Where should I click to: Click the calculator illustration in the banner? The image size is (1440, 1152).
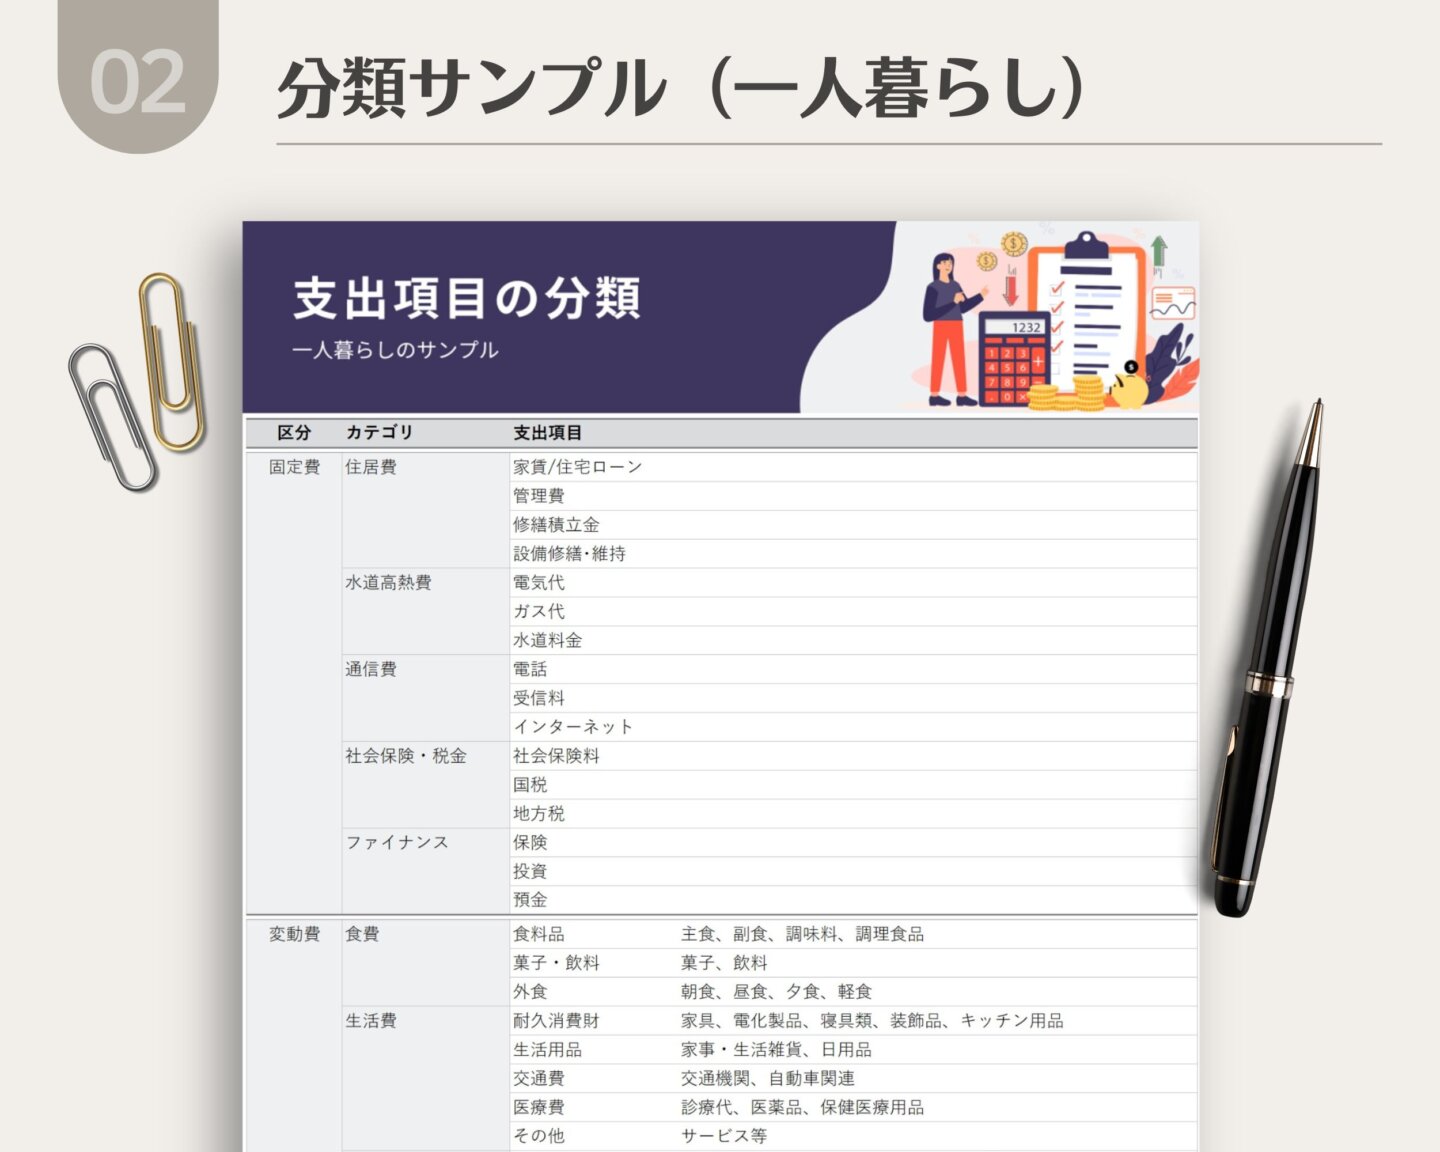click(x=1012, y=358)
